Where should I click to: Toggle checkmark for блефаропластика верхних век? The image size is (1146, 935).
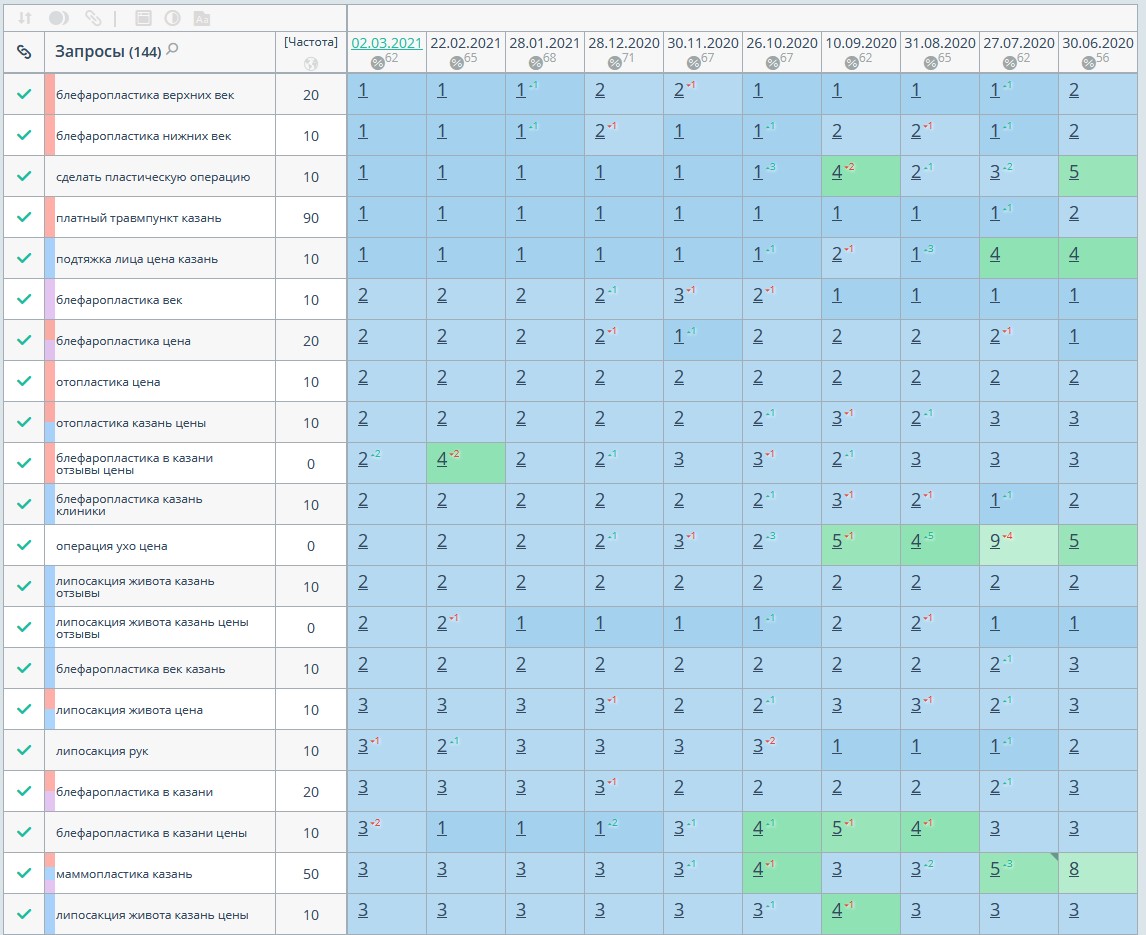pos(24,94)
